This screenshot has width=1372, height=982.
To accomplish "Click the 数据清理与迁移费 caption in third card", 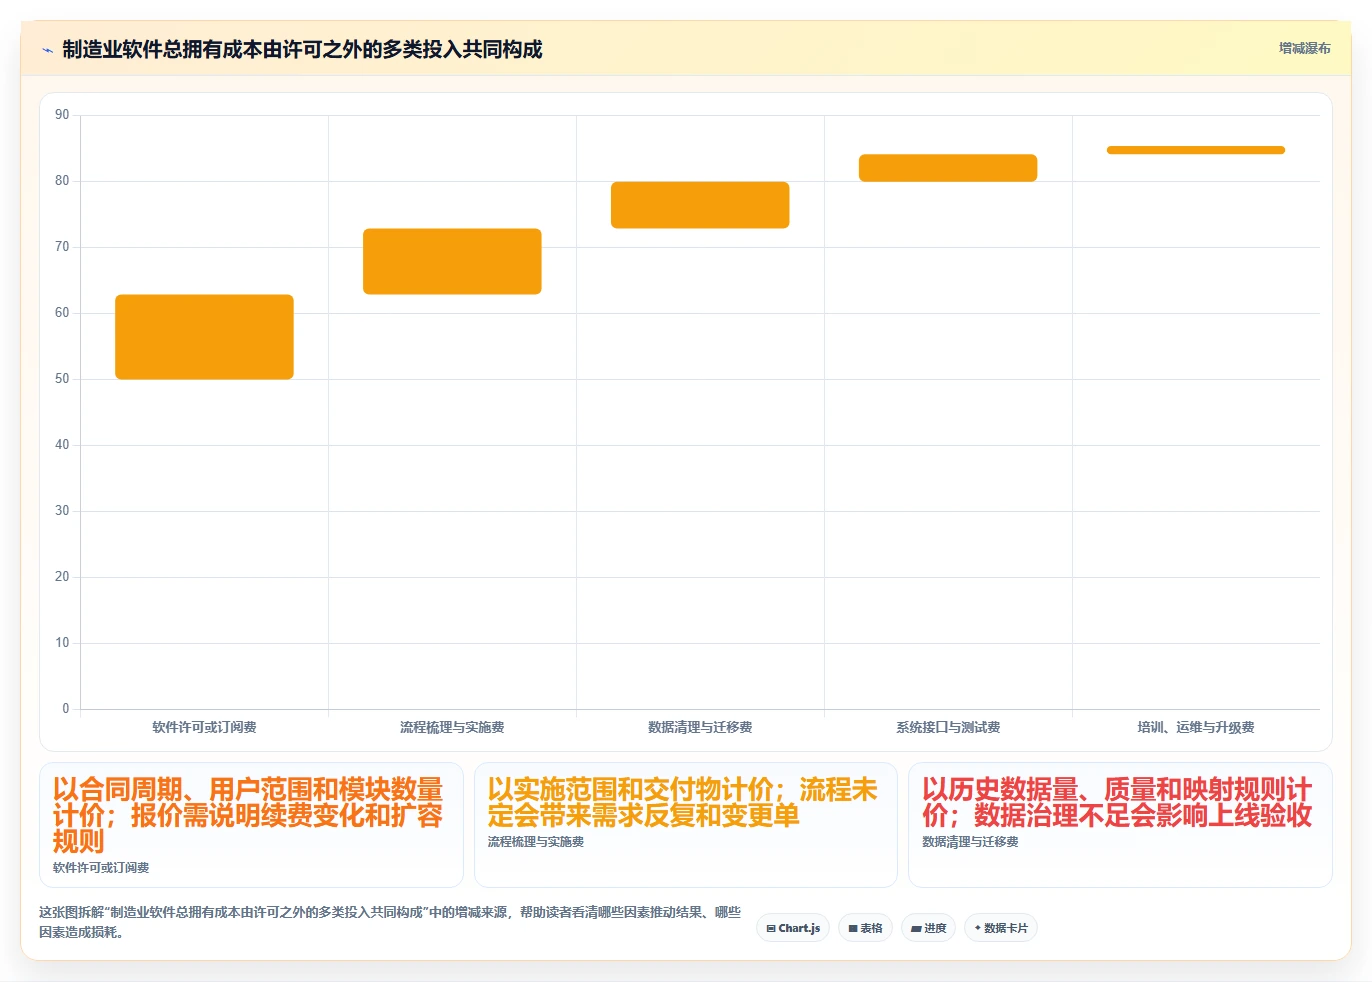I will tap(970, 842).
